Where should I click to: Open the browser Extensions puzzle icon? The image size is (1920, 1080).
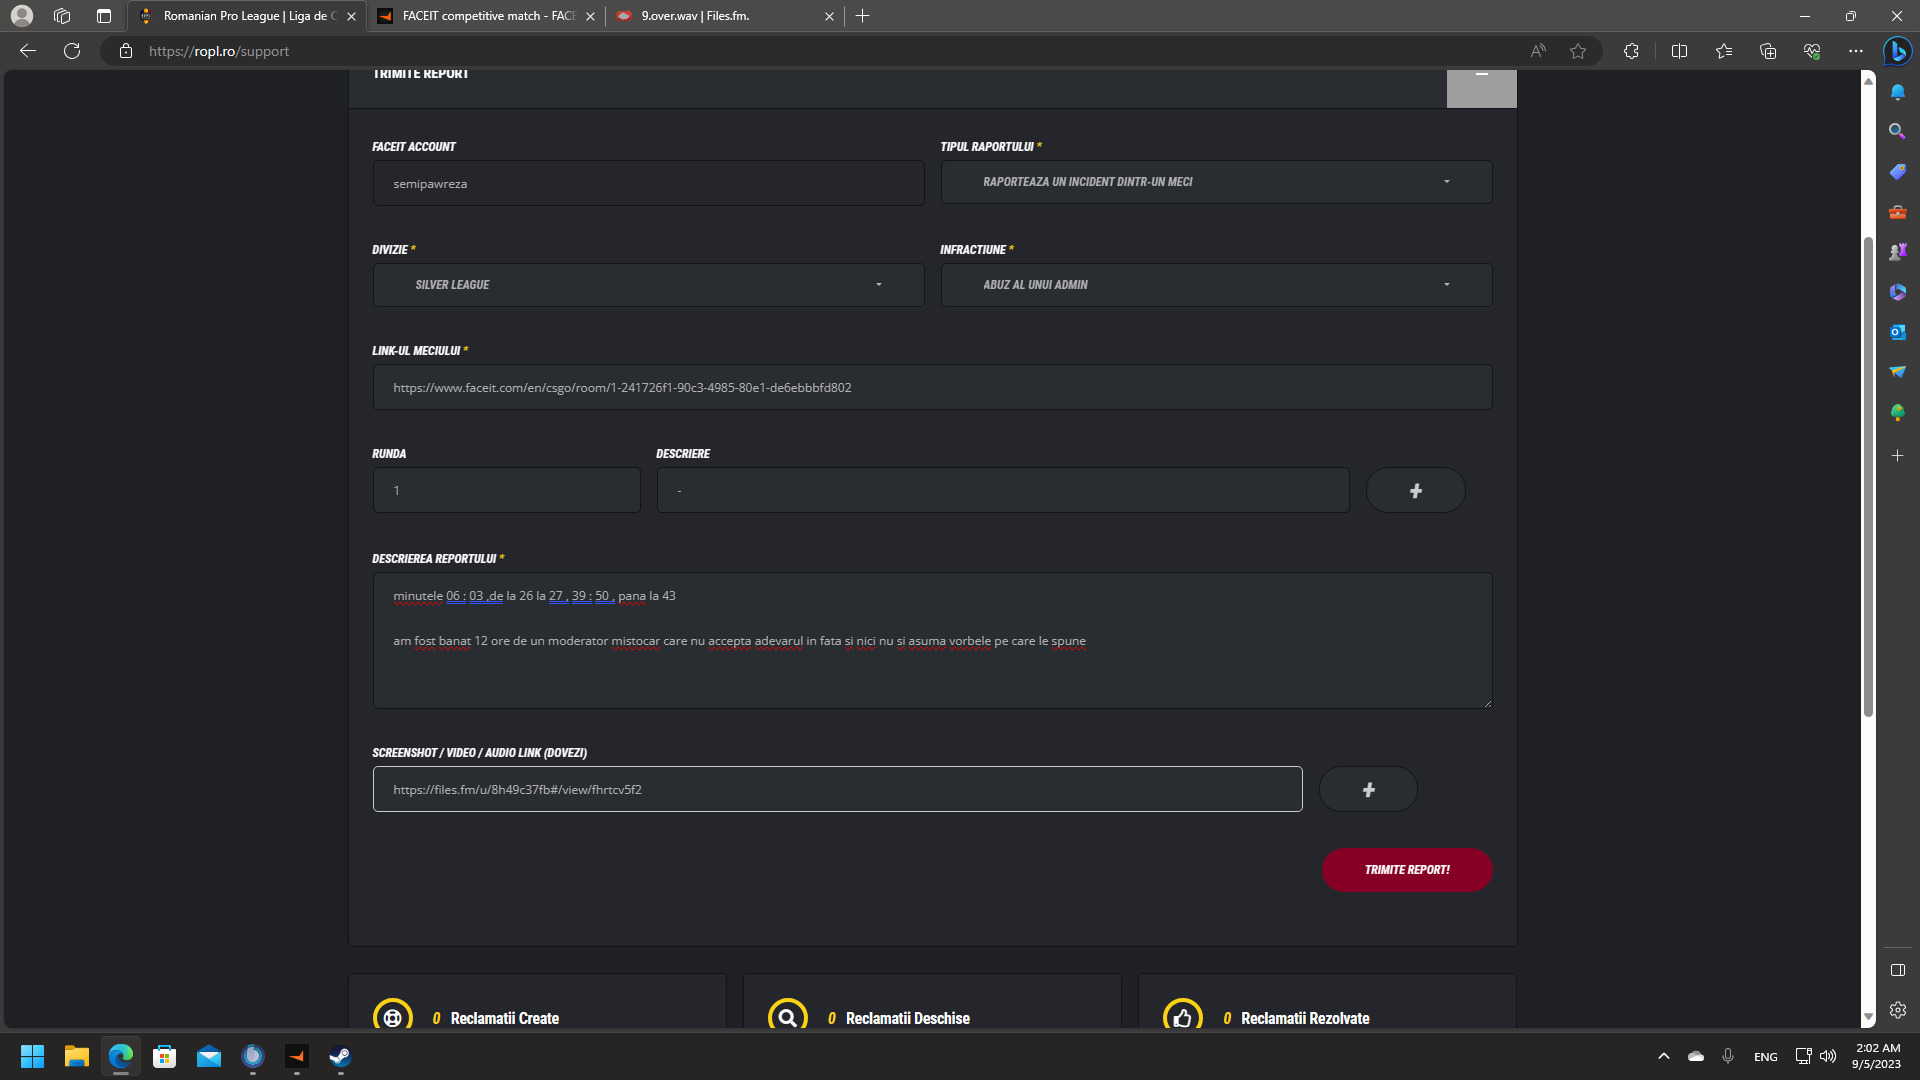point(1631,51)
